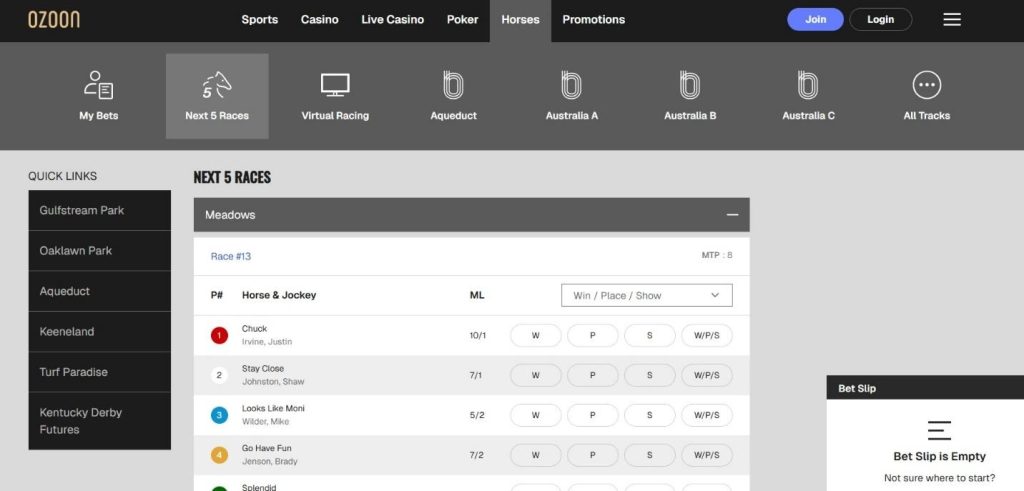1024x491 pixels.
Task: Switch to the Casino tab
Action: 319,20
